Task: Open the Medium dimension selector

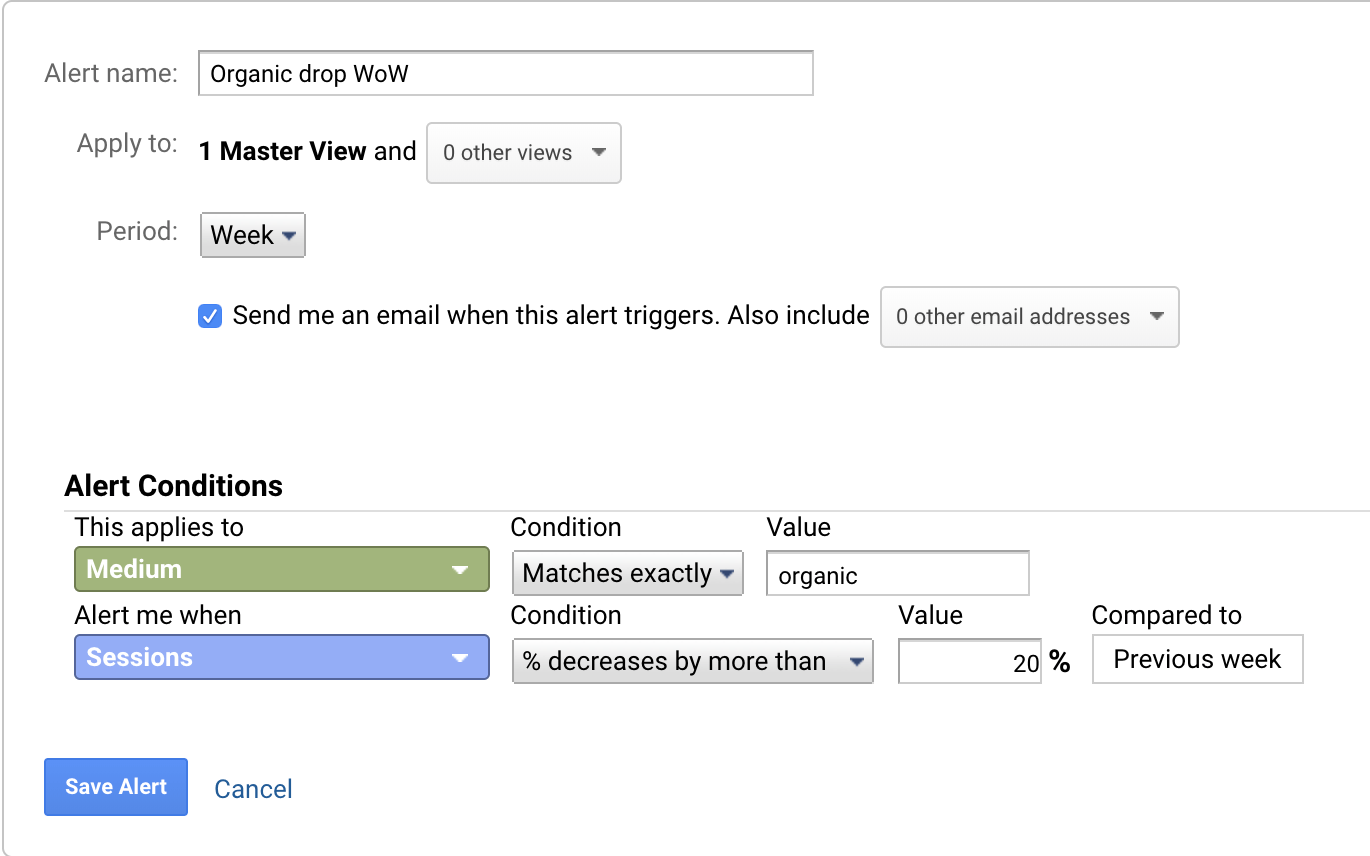Action: click(280, 568)
